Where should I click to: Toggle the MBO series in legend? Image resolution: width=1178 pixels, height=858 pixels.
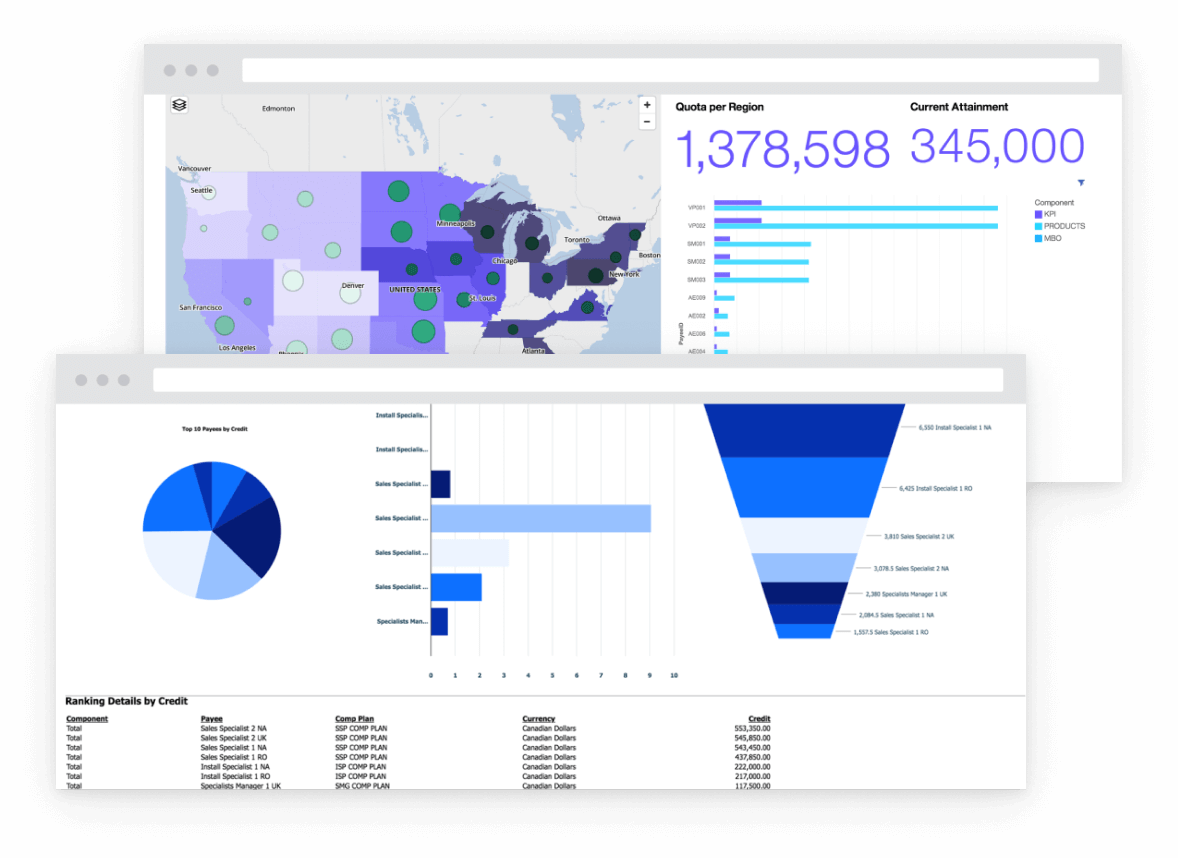click(1039, 238)
